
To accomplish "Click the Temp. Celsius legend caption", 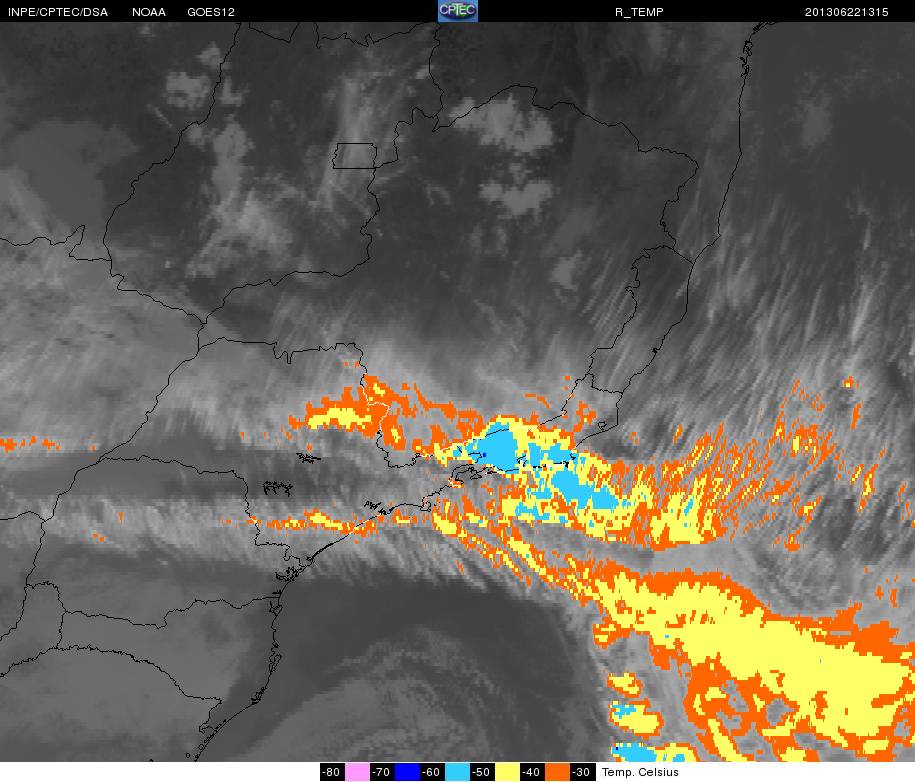I will [x=640, y=772].
